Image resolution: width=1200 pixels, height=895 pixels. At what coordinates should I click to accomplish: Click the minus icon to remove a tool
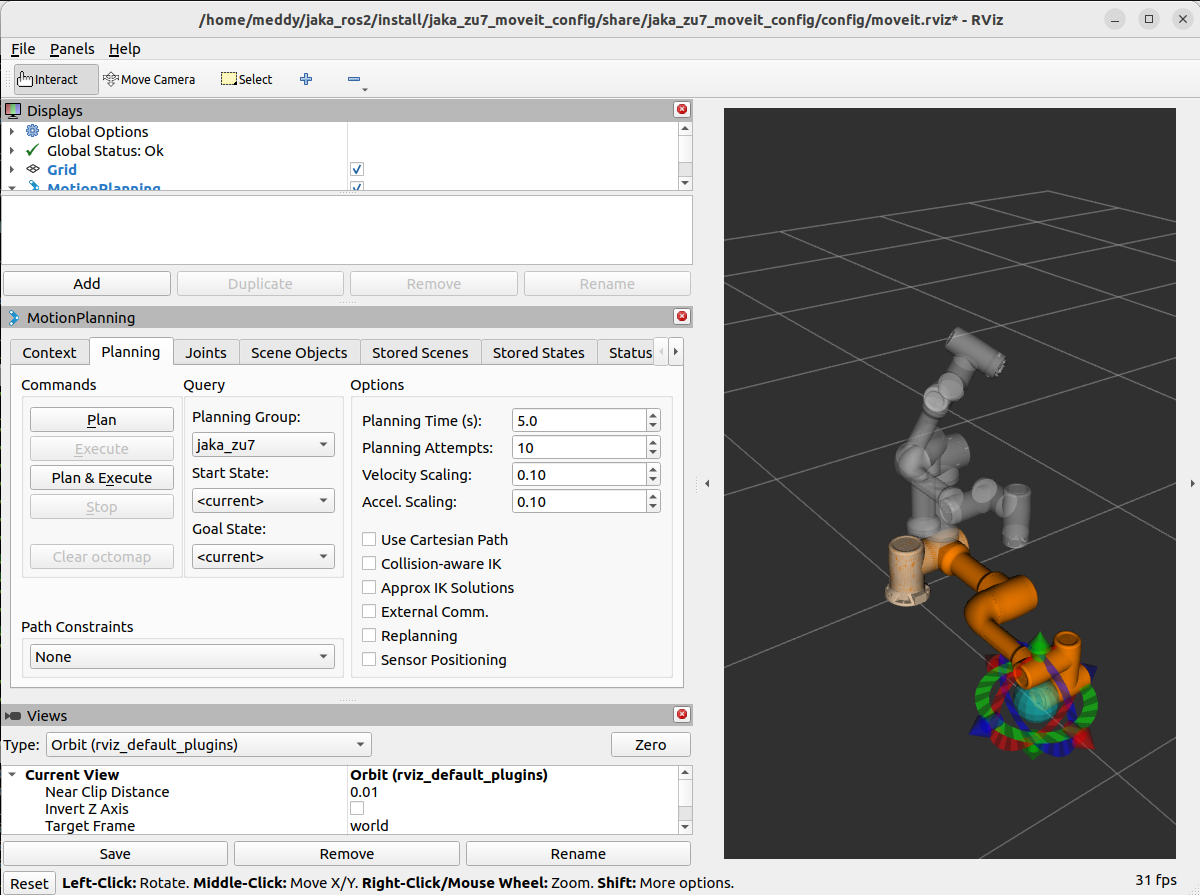click(355, 78)
